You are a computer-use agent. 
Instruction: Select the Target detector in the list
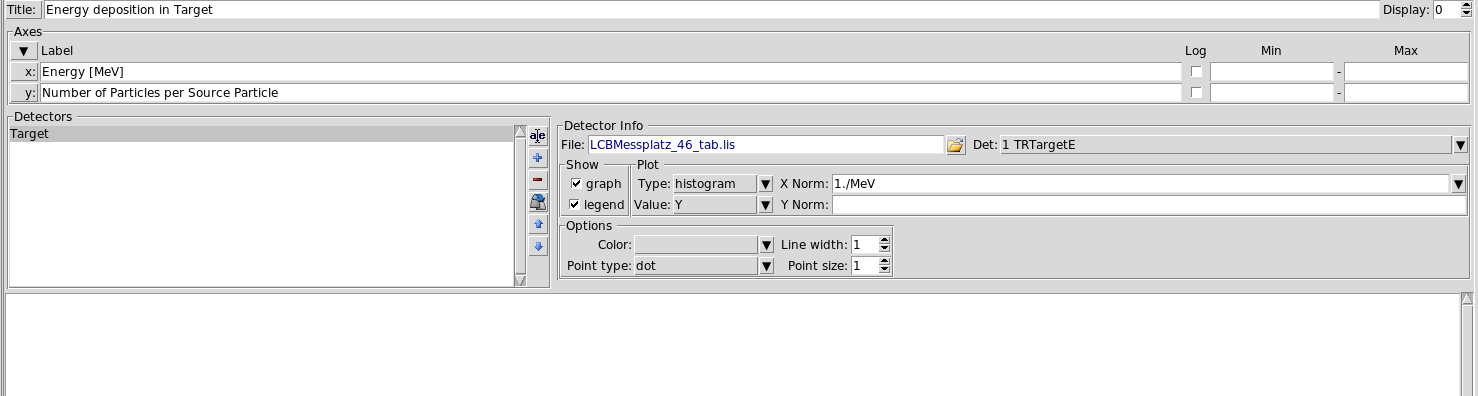click(261, 134)
